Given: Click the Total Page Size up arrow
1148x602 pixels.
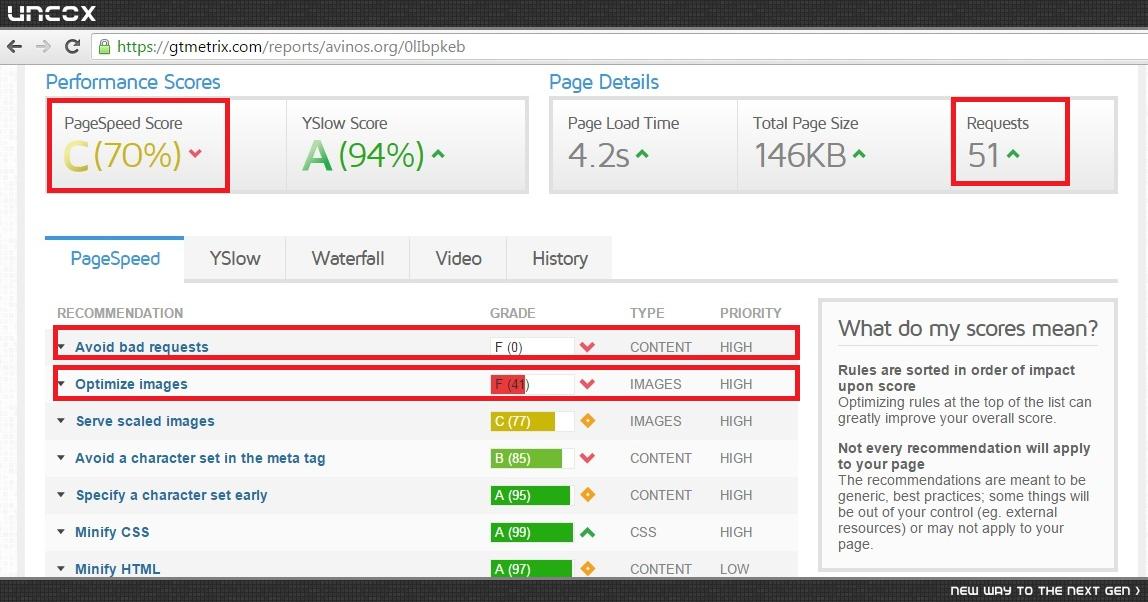Looking at the screenshot, I should [859, 153].
